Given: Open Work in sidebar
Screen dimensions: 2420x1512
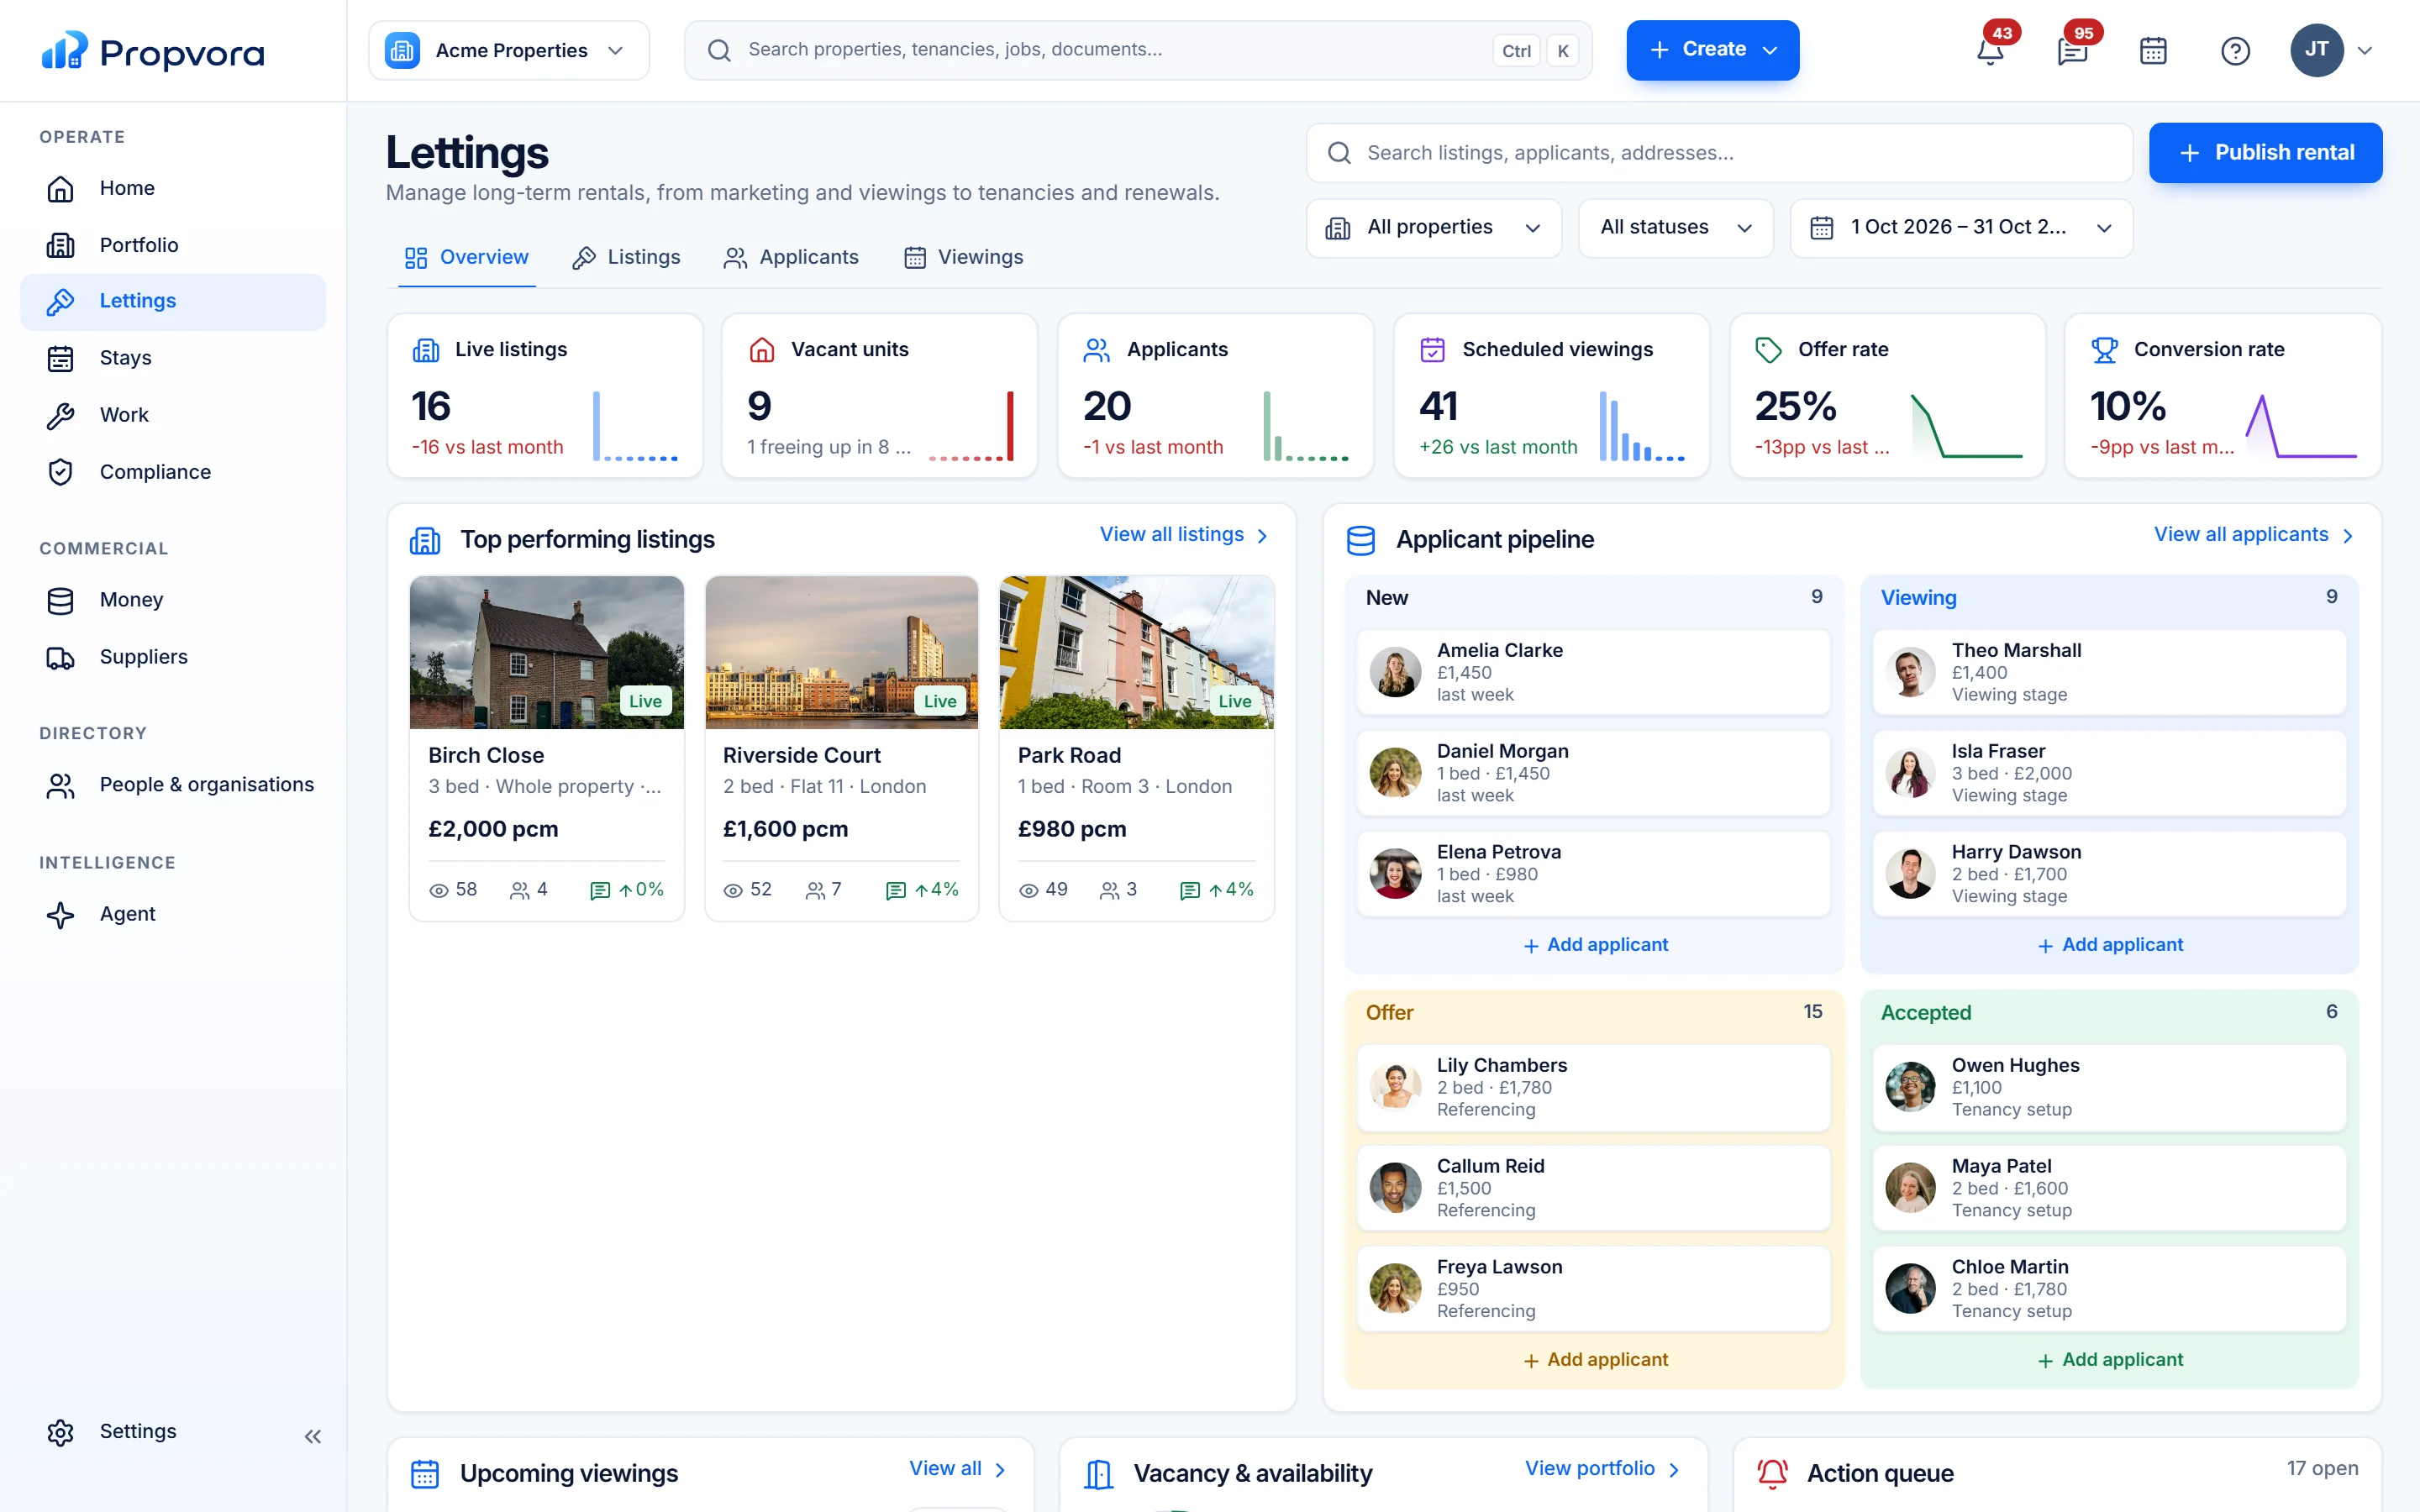Looking at the screenshot, I should coord(173,415).
